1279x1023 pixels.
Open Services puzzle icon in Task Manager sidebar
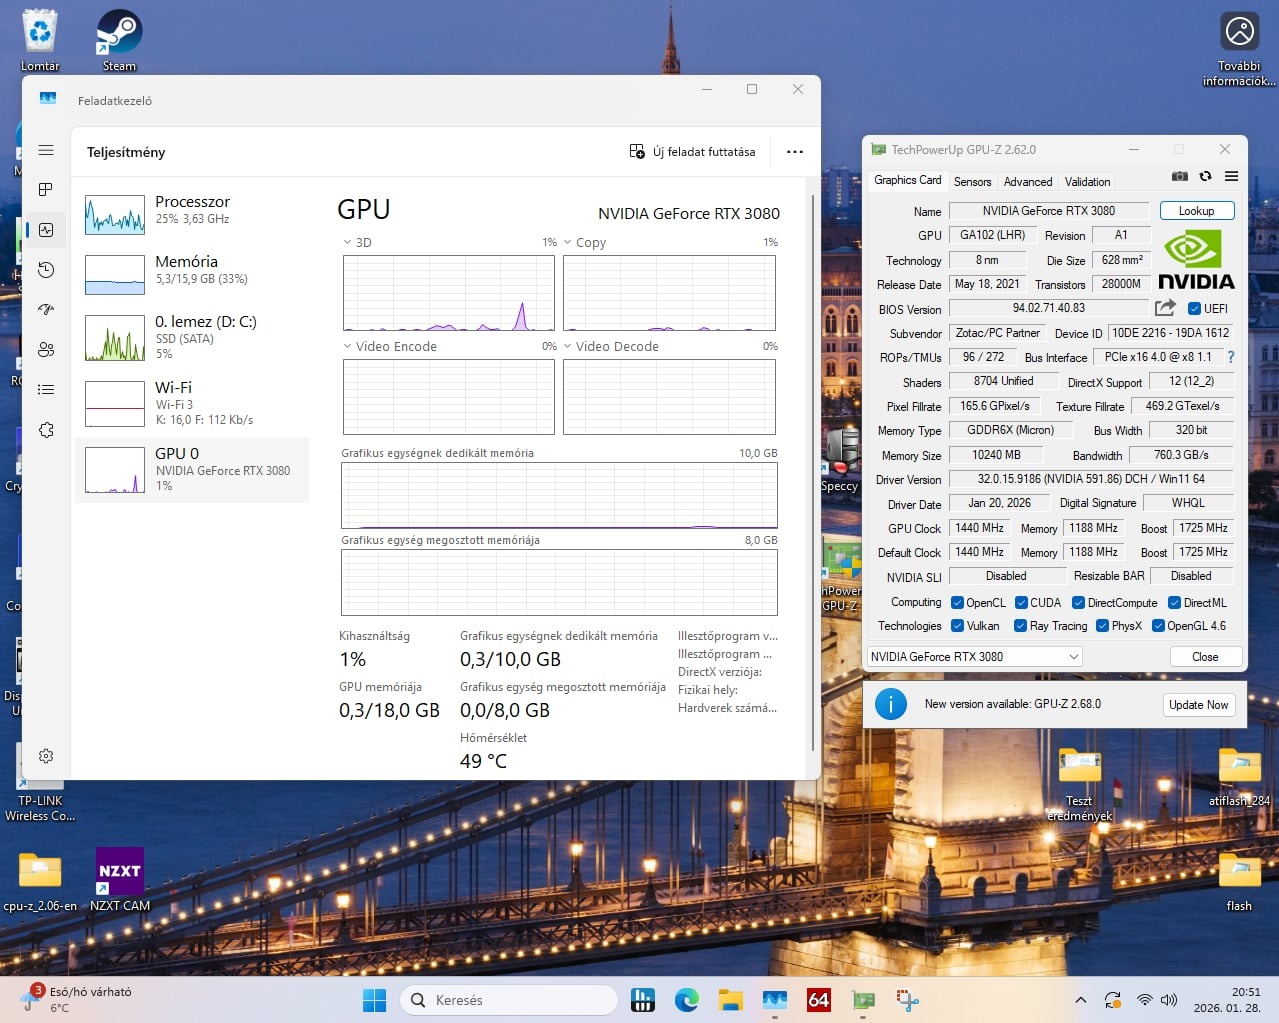click(x=46, y=430)
